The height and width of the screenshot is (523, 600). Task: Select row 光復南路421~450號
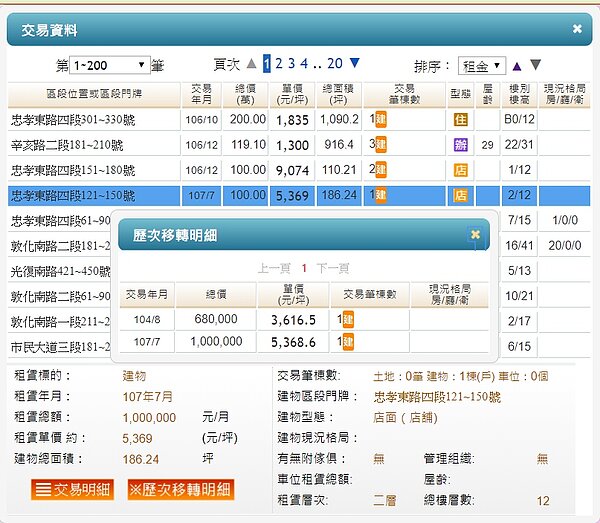[x=60, y=271]
